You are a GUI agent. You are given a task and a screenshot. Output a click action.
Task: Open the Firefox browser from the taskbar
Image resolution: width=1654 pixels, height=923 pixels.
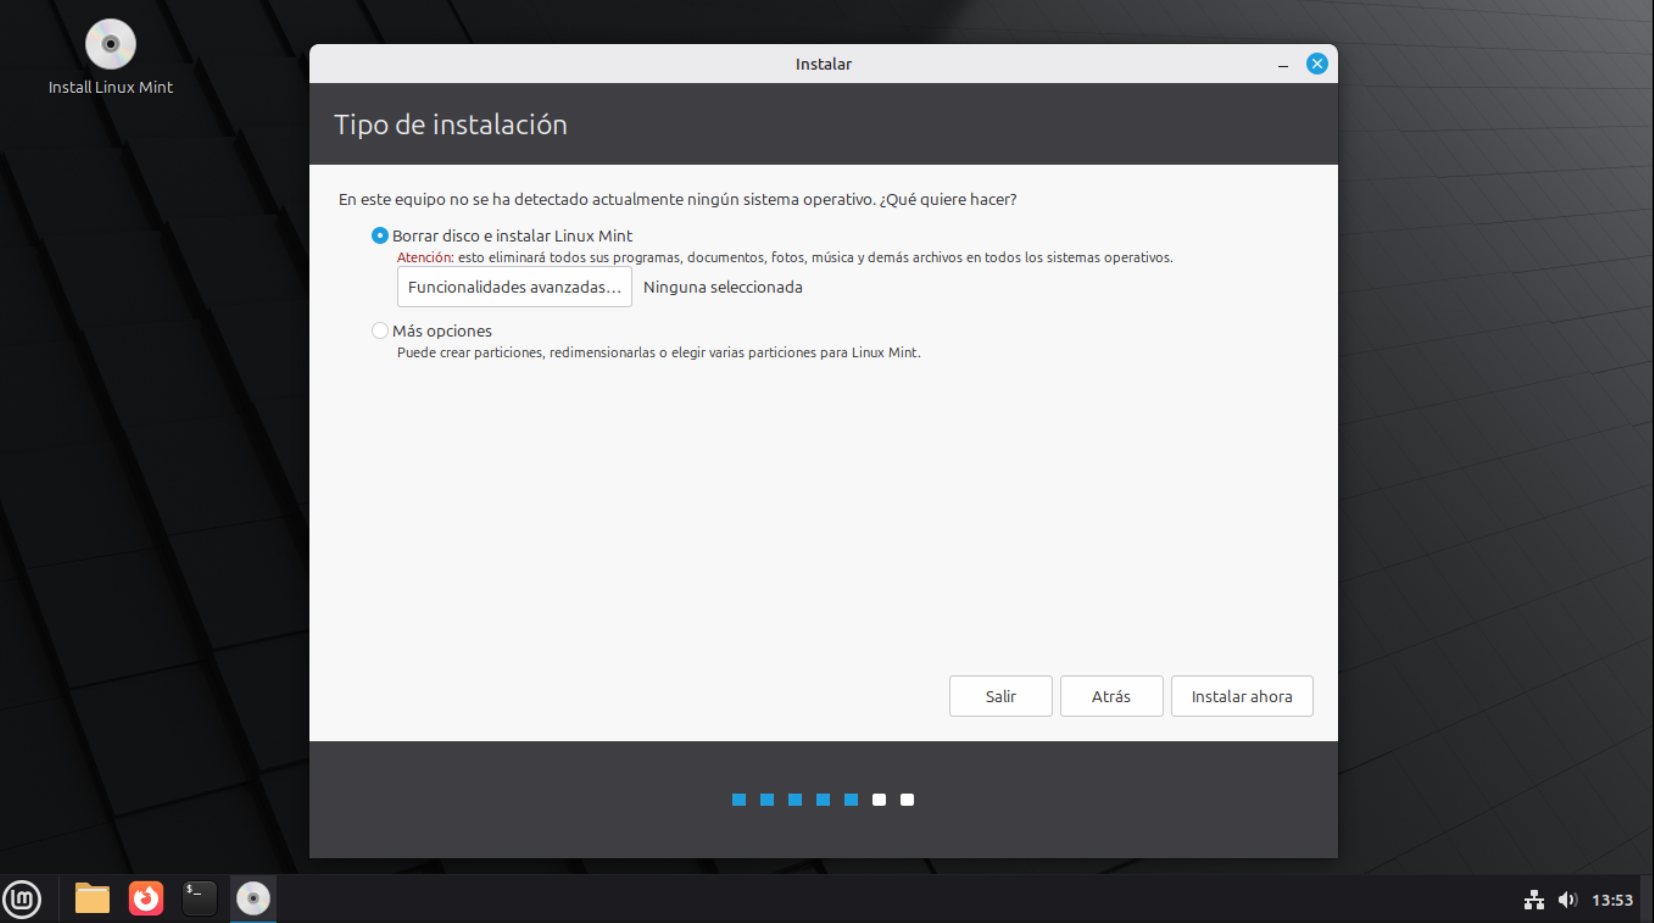click(x=146, y=899)
